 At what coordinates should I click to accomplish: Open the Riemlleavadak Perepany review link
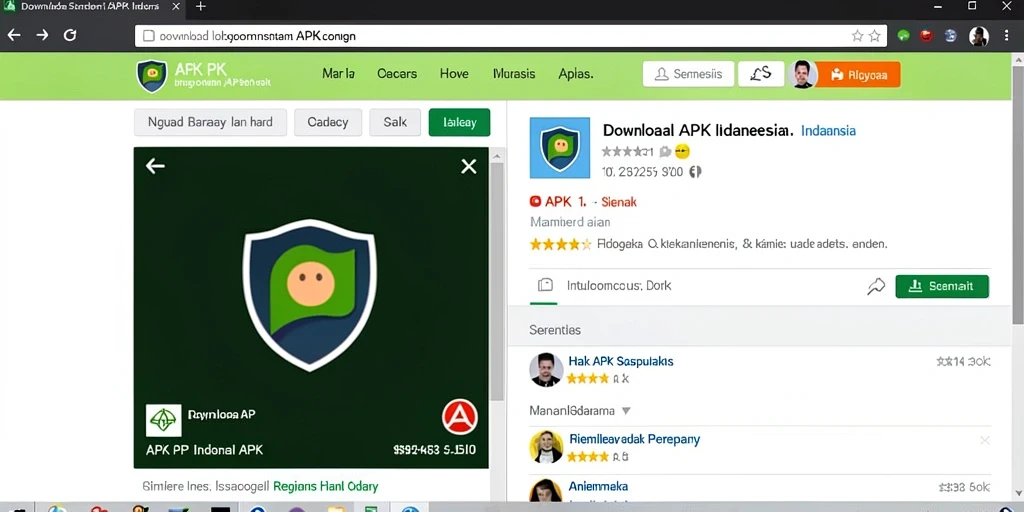[635, 439]
